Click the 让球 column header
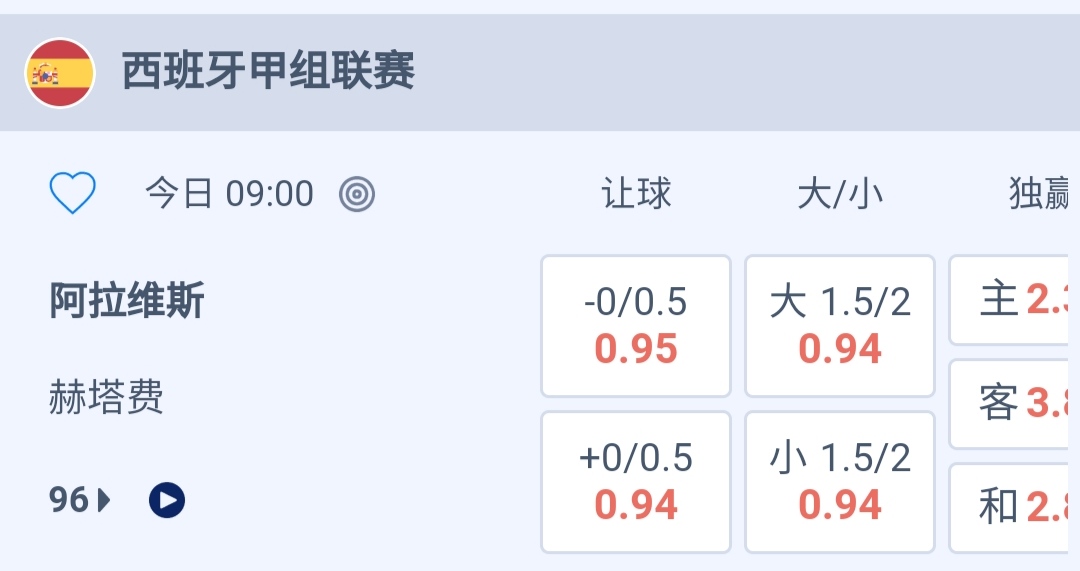Image resolution: width=1080 pixels, height=571 pixels. point(636,194)
